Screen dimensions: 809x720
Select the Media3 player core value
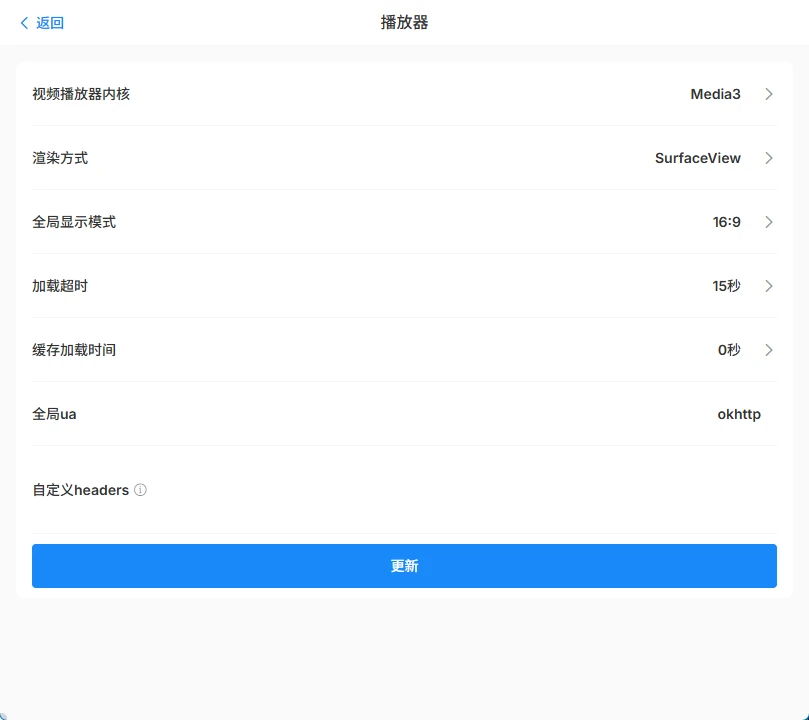click(715, 94)
